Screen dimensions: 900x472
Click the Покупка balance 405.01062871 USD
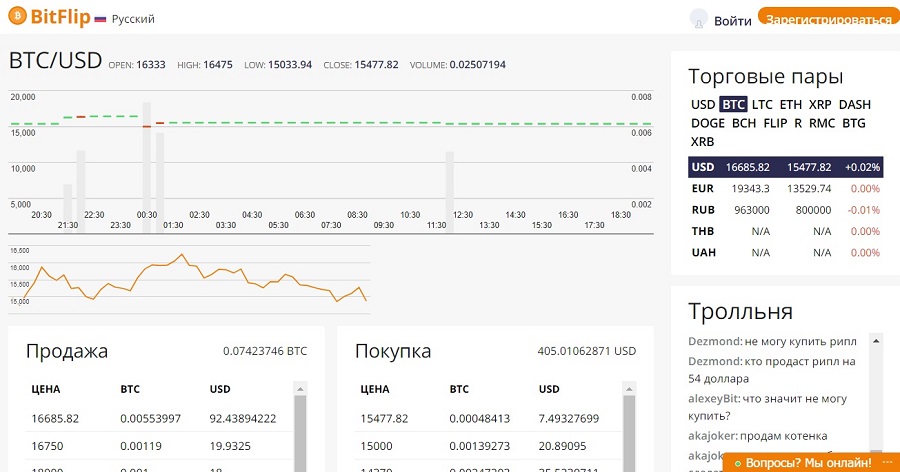[x=587, y=351]
